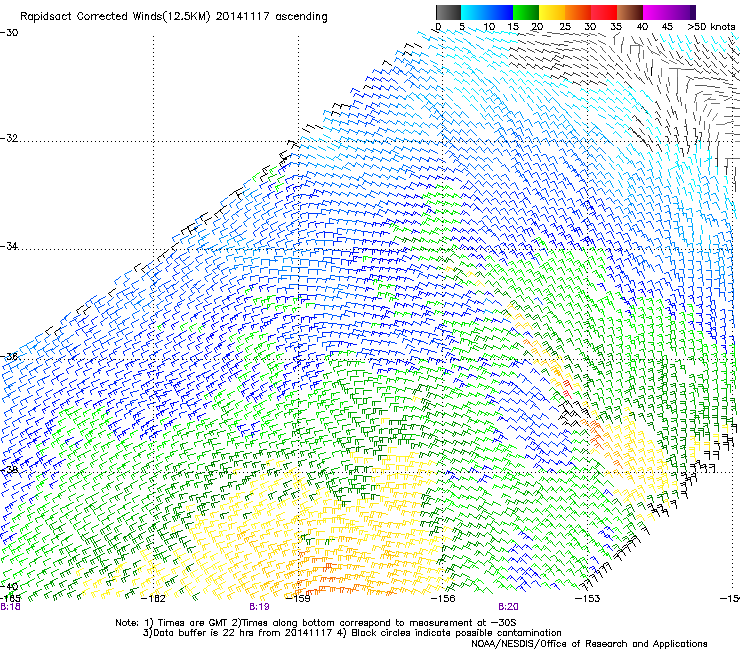Click the -38 latitude label

9,470
